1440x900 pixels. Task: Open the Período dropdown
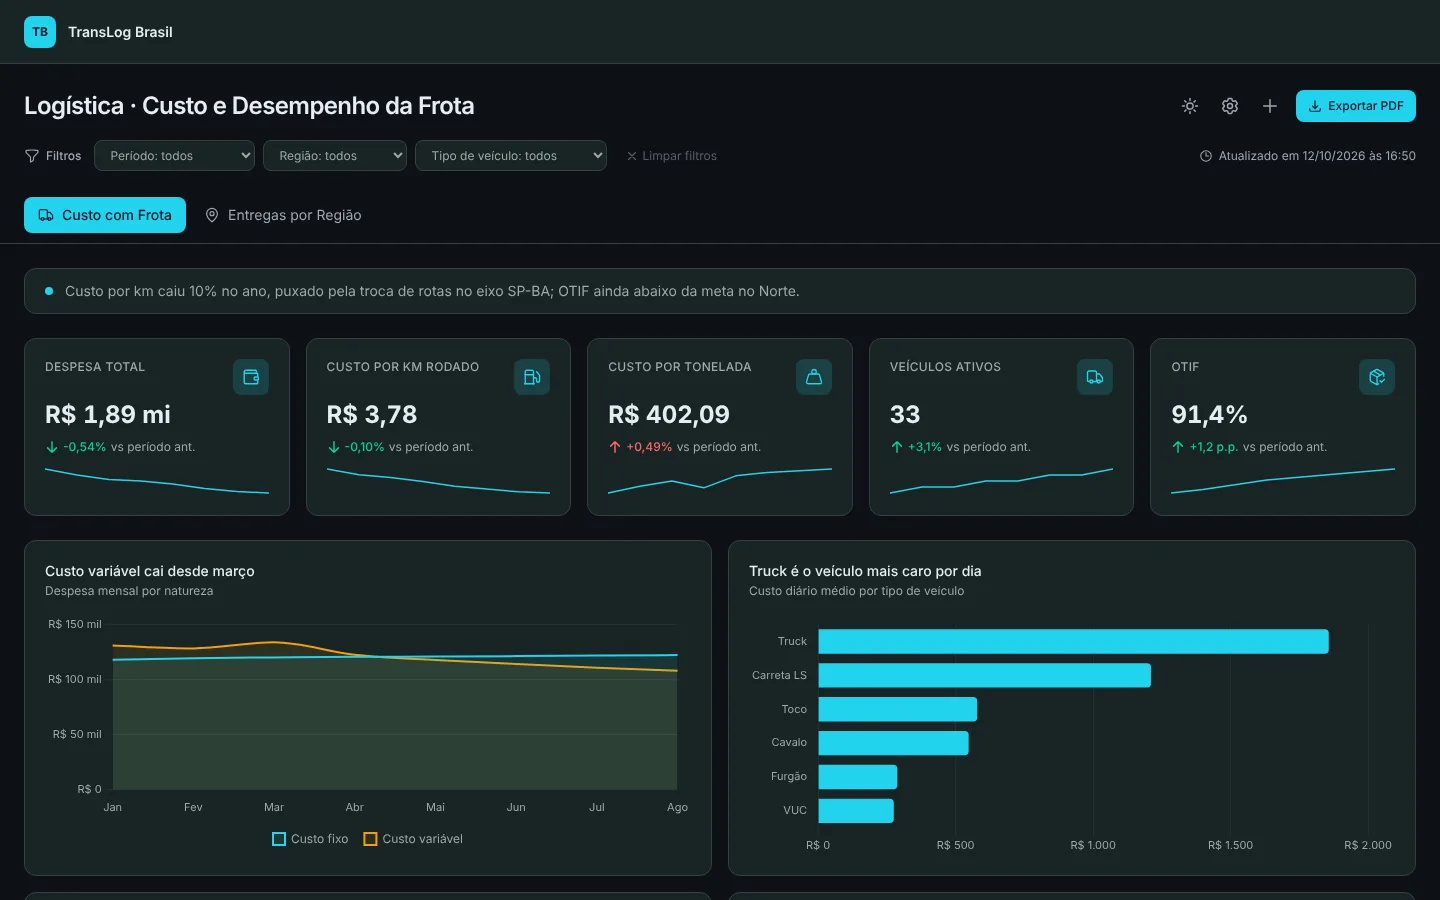(174, 156)
